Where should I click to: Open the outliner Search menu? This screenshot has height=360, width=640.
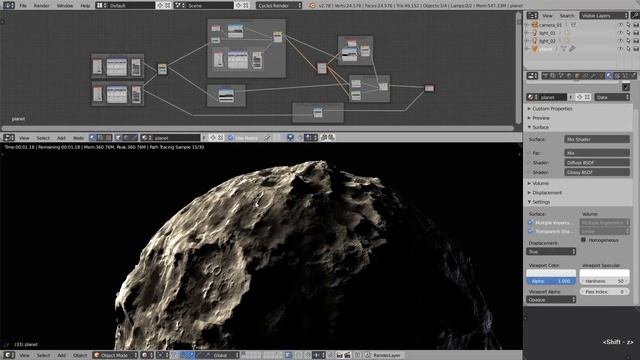coord(567,16)
